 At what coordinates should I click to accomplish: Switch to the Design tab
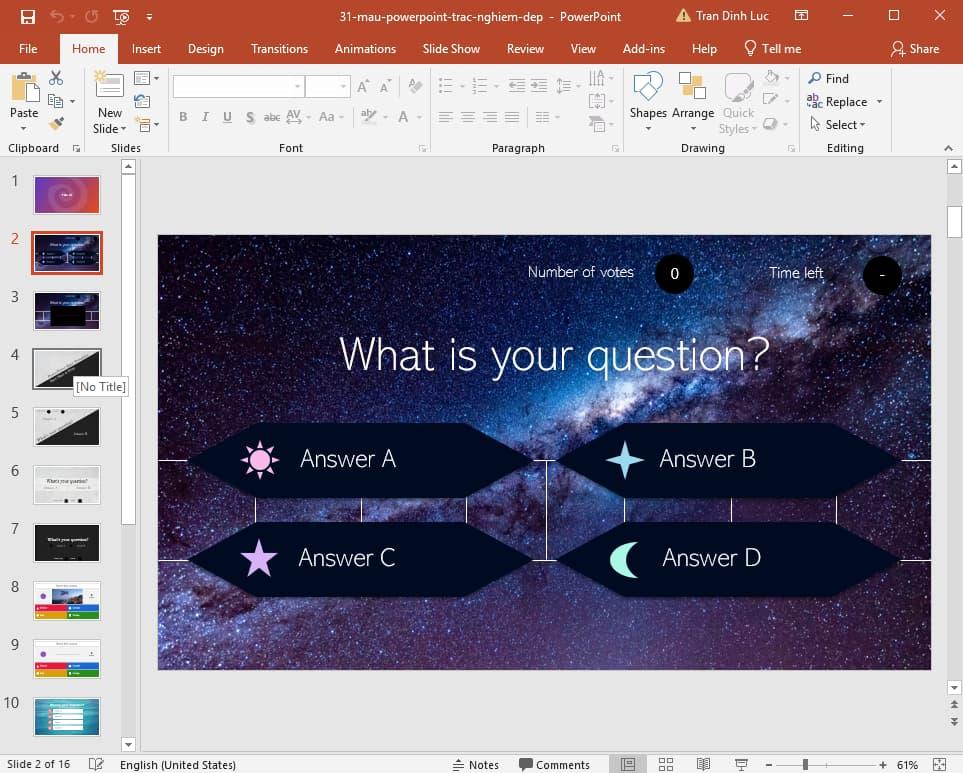click(205, 48)
